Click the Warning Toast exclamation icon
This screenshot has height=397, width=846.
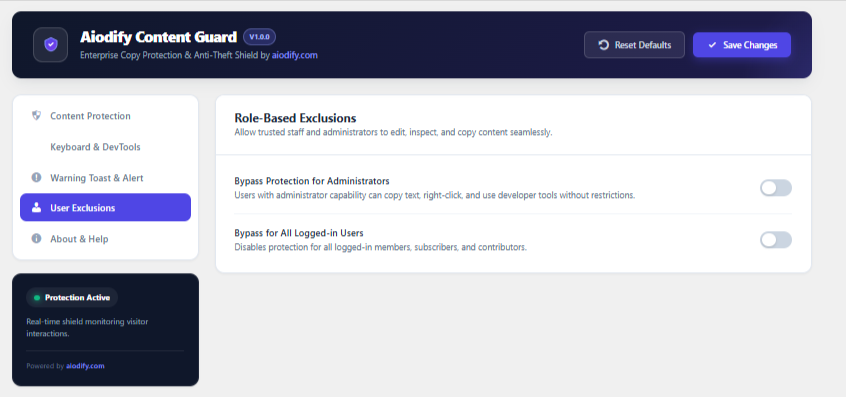point(36,177)
